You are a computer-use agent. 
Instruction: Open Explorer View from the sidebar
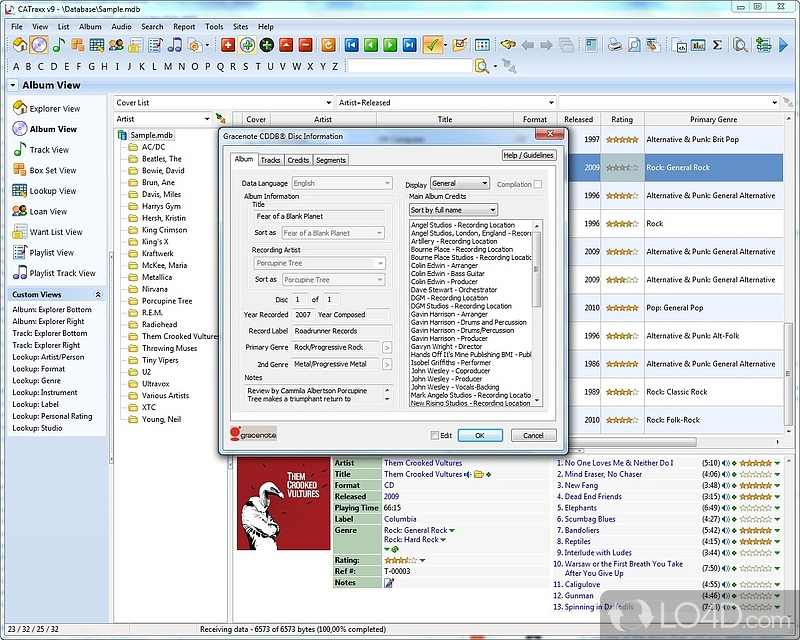pyautogui.click(x=54, y=108)
